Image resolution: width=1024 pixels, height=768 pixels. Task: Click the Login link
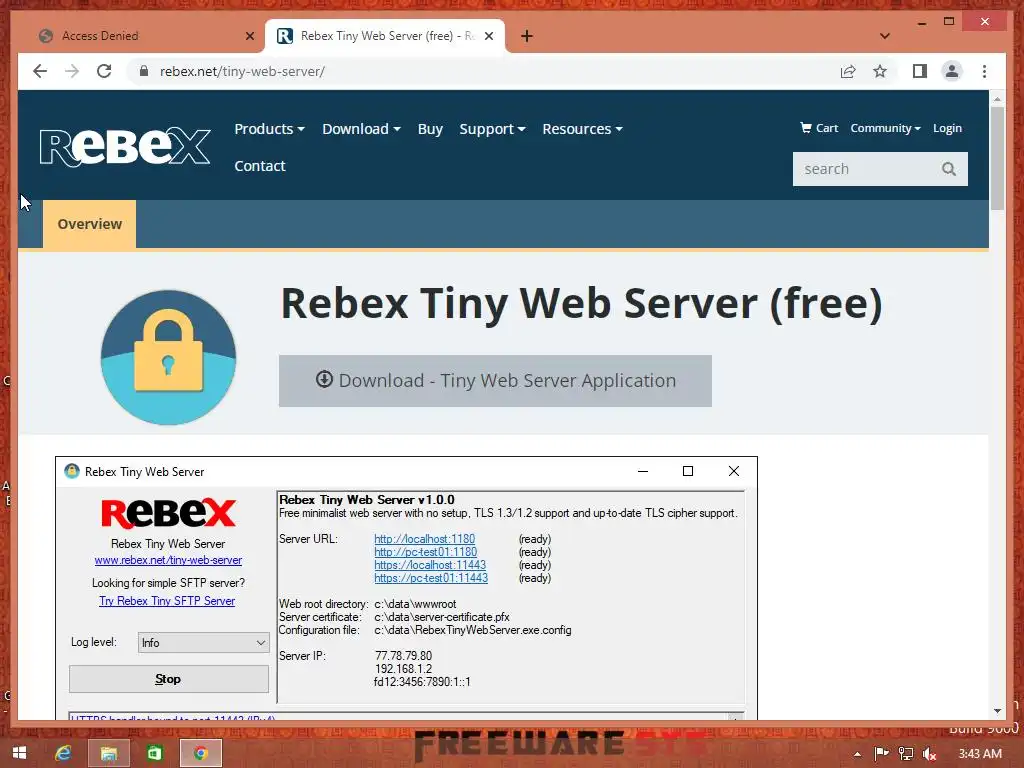click(x=947, y=128)
